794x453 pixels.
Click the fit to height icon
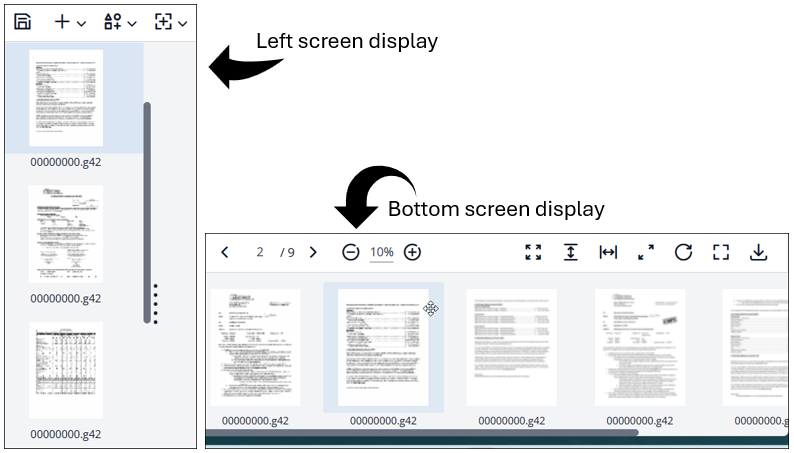[571, 252]
